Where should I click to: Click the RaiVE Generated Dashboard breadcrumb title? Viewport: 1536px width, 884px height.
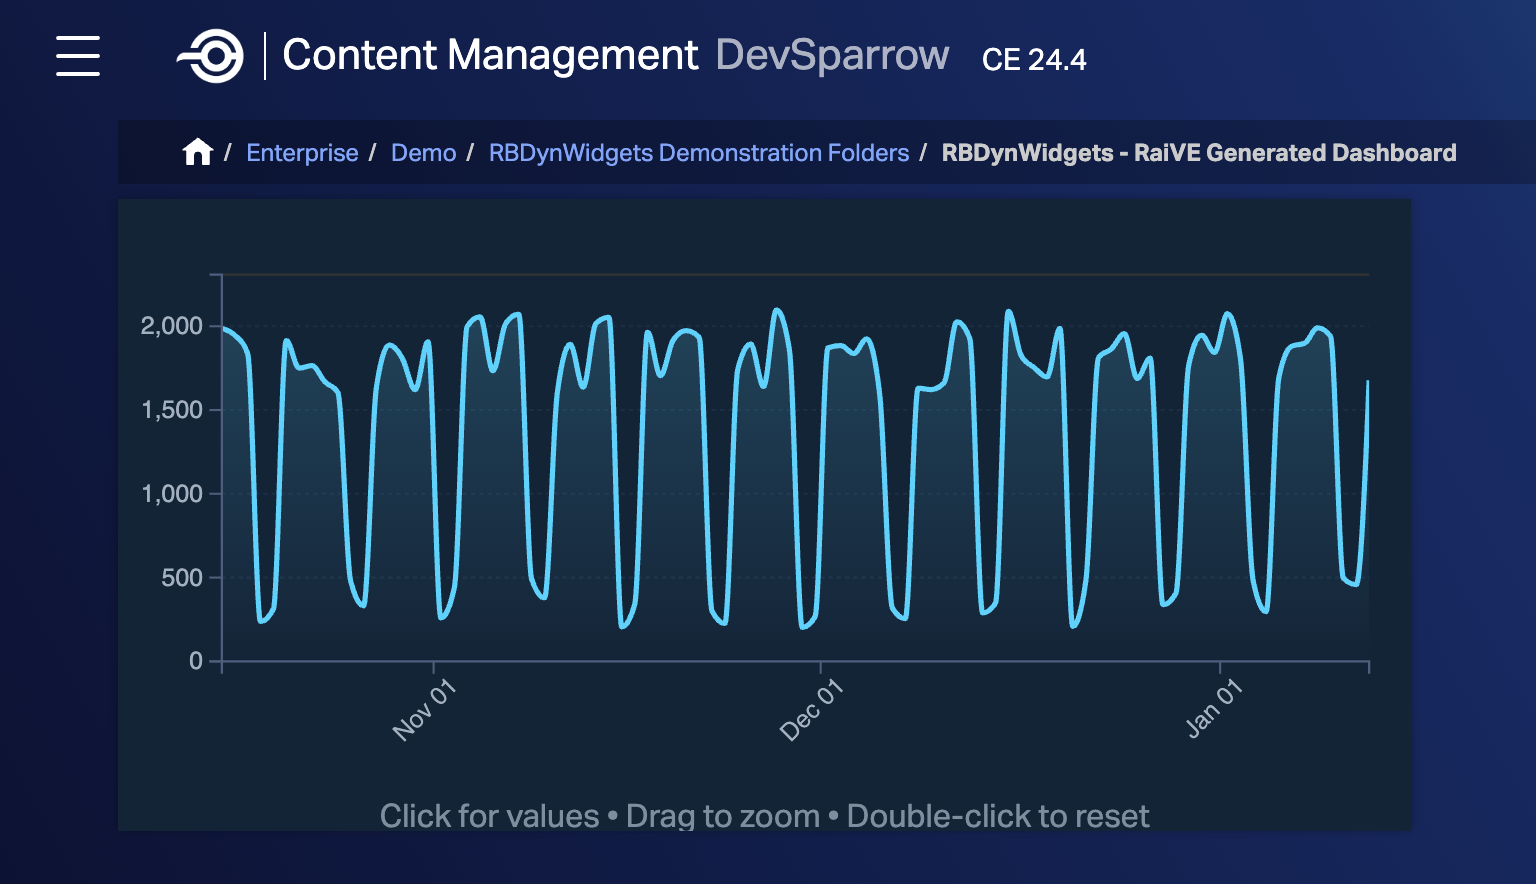[1198, 153]
